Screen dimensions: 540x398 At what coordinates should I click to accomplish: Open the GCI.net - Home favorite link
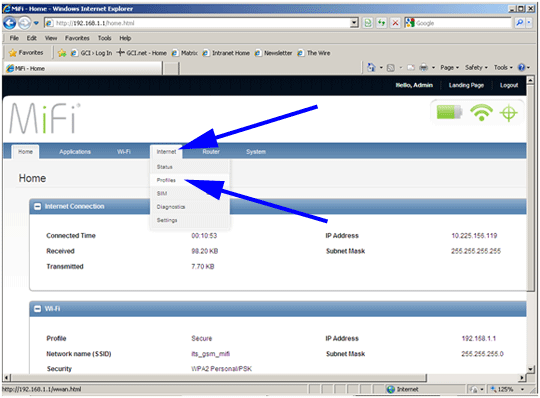tap(142, 53)
